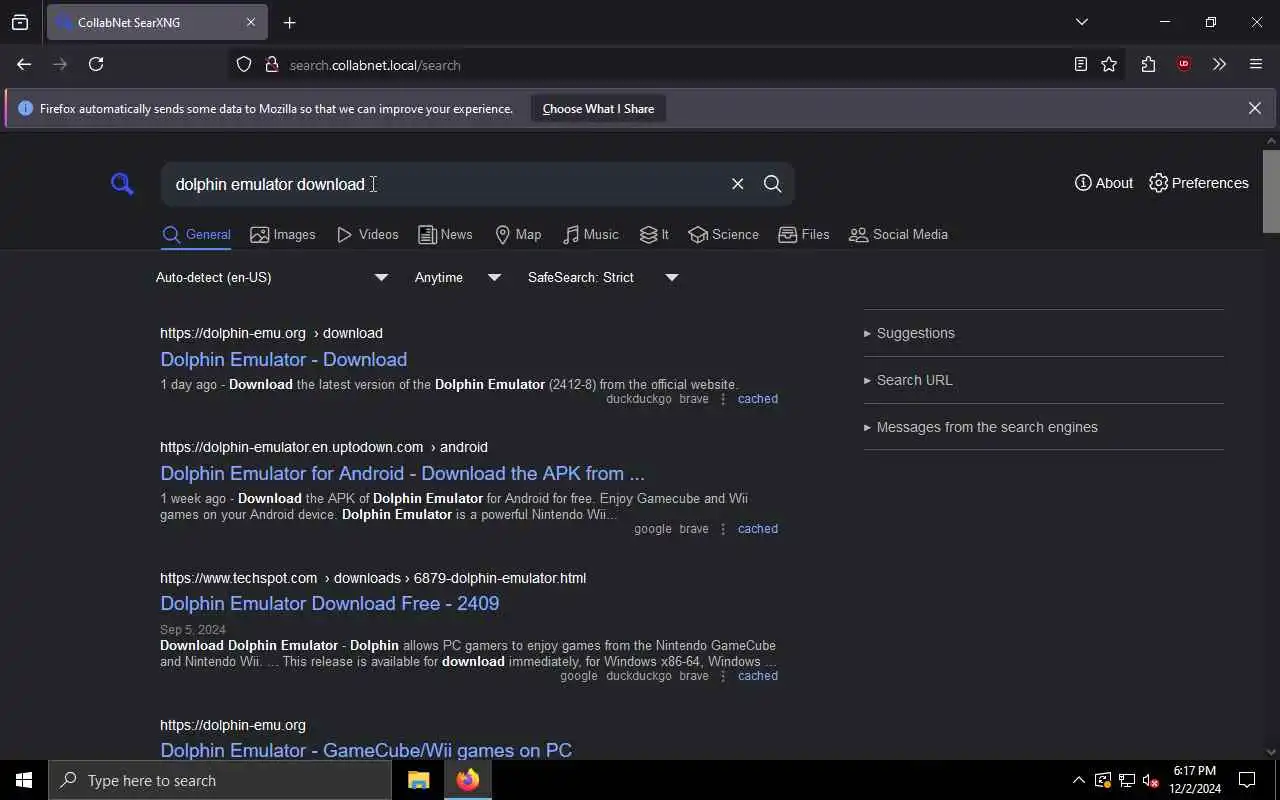
Task: Switch to the Science tab
Action: 724,235
